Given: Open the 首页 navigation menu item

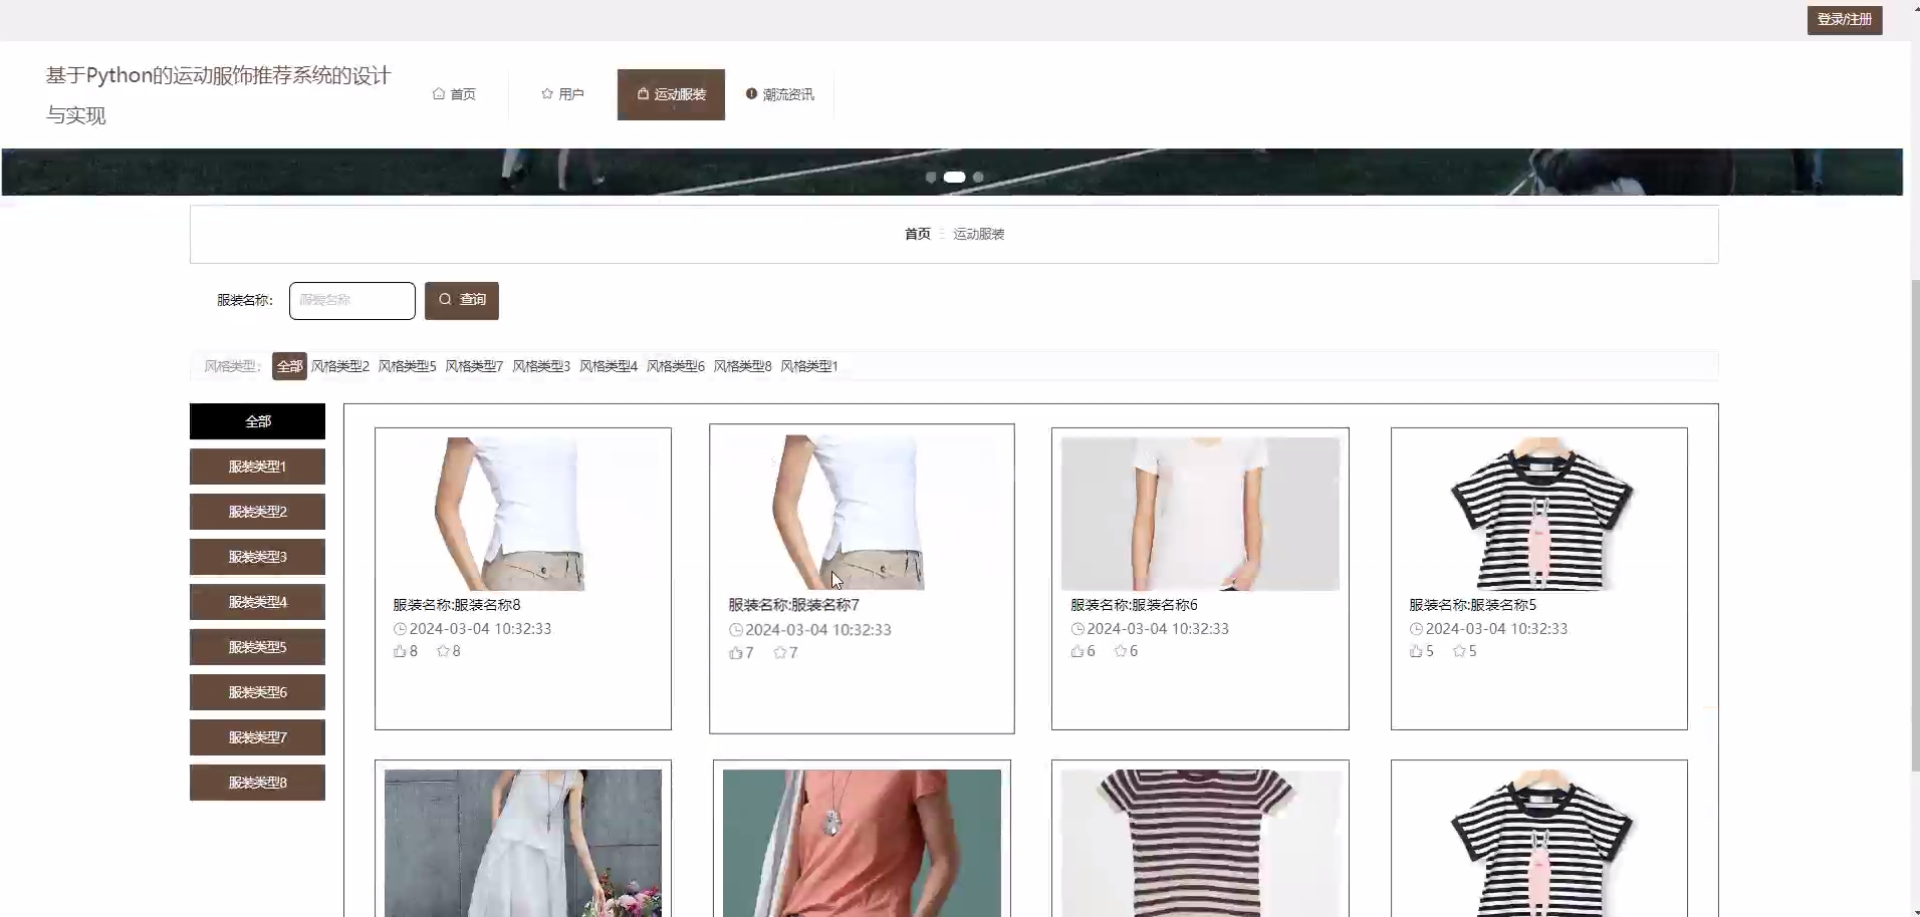Looking at the screenshot, I should [454, 94].
